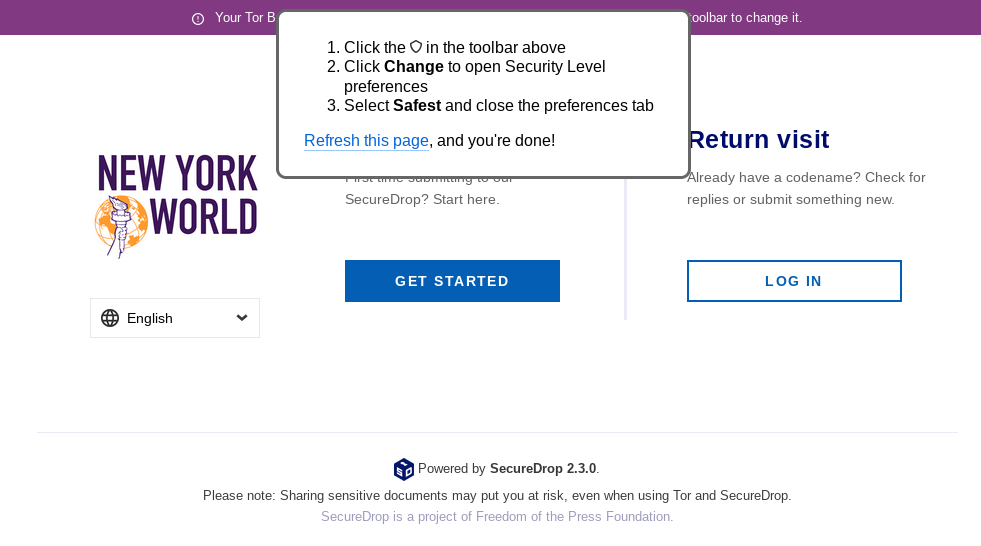Expand the language chevron arrow
The width and height of the screenshot is (981, 546).
coord(242,318)
